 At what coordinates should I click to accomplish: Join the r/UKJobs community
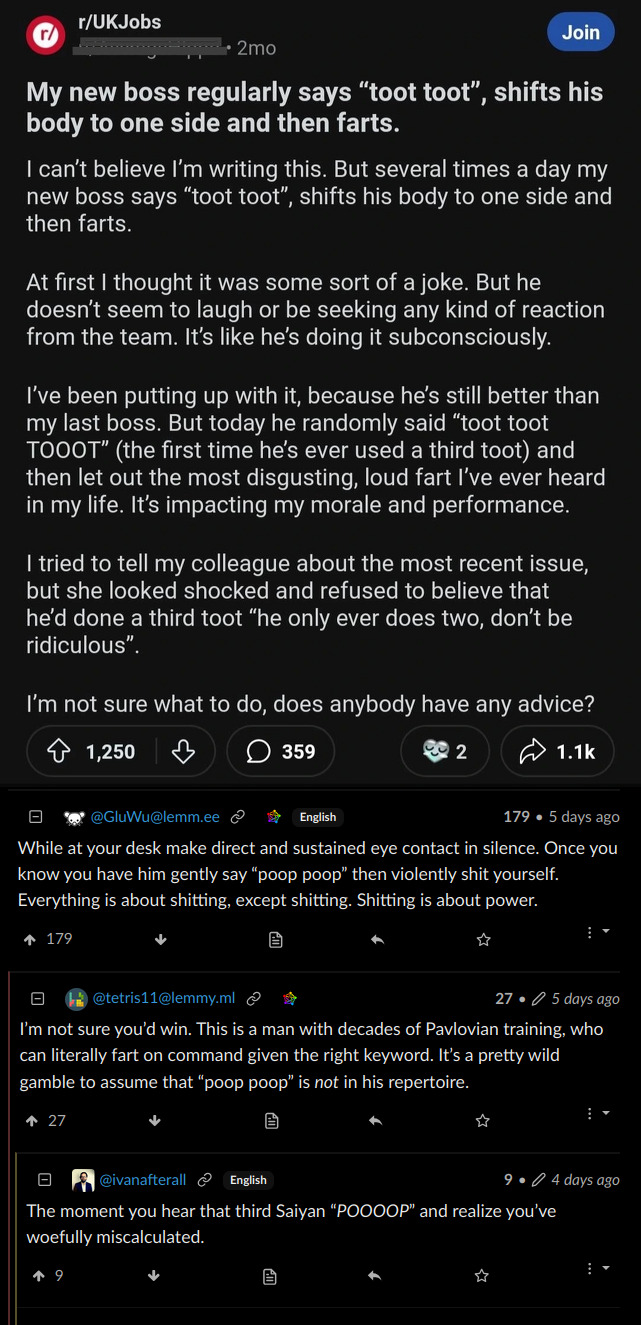pos(580,32)
